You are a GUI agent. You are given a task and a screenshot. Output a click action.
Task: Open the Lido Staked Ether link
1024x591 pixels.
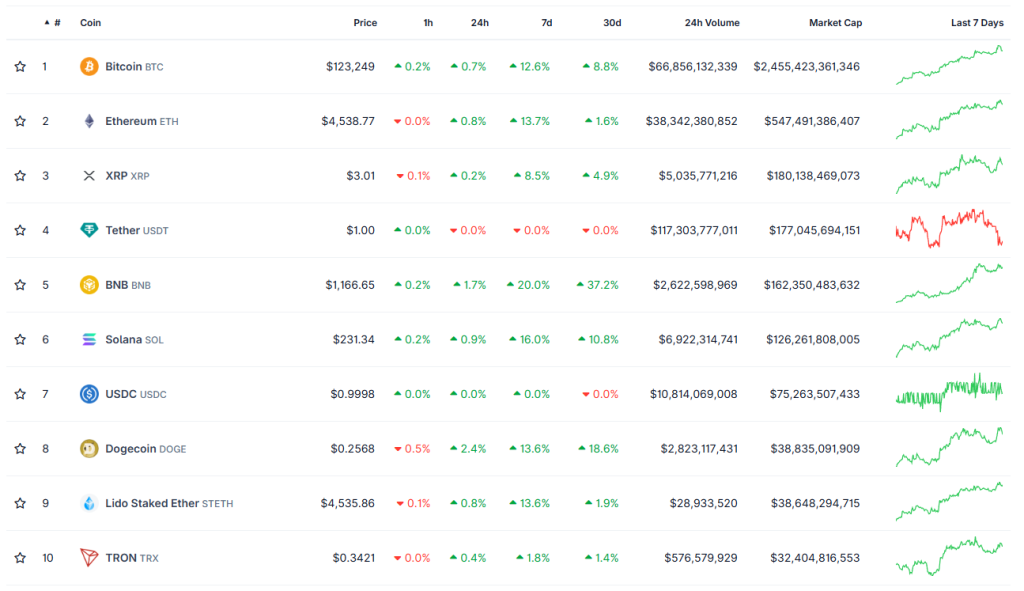tap(152, 503)
